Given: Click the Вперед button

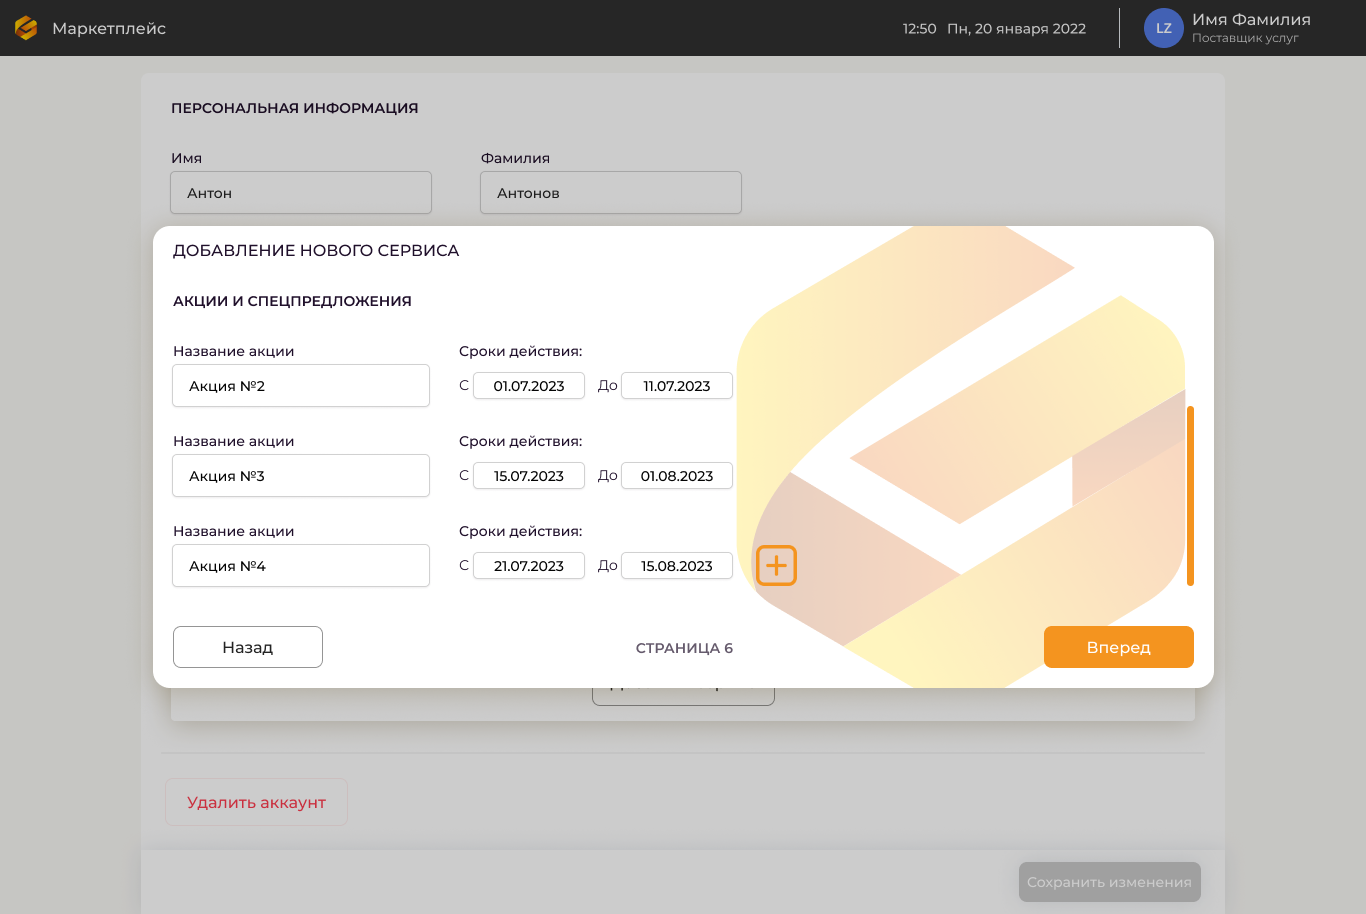Looking at the screenshot, I should 1118,647.
